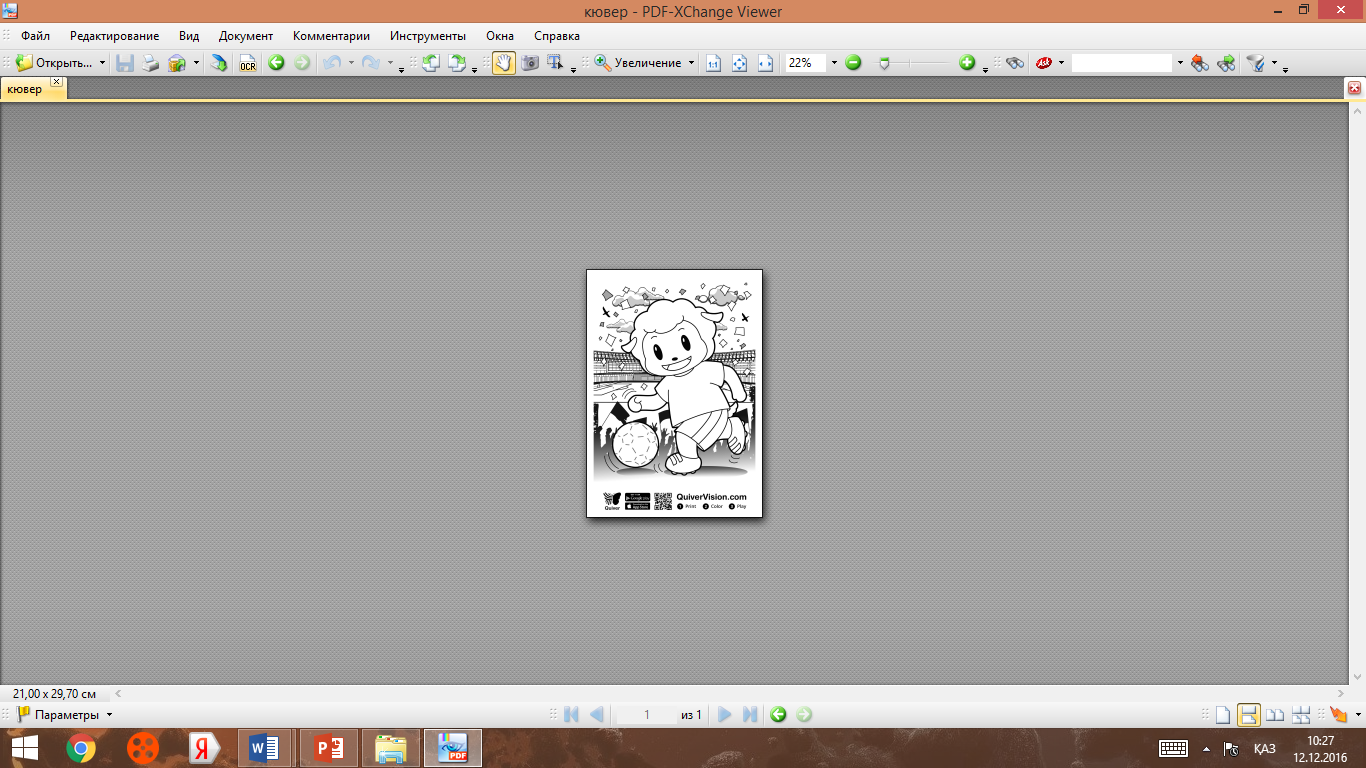Select the Snapshot camera tool
The height and width of the screenshot is (768, 1366).
tap(530, 63)
